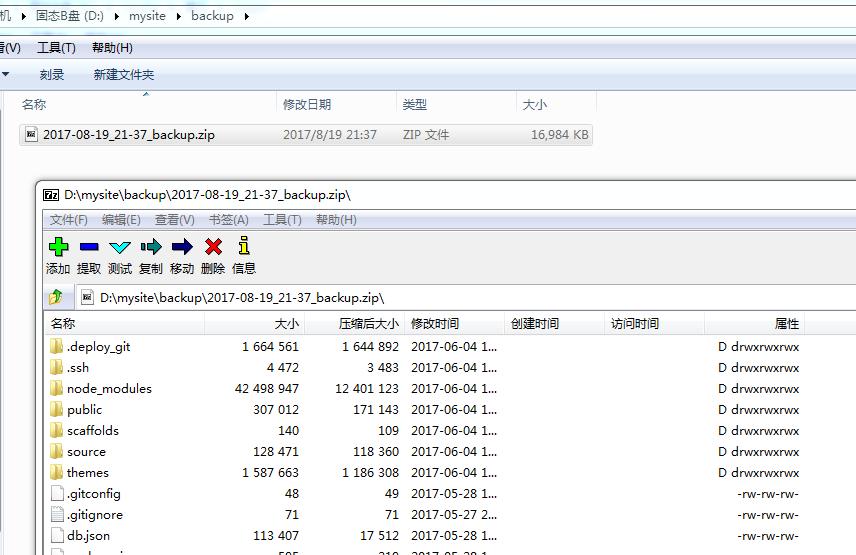
Task: Click the 7z title bar icon
Action: [51, 195]
